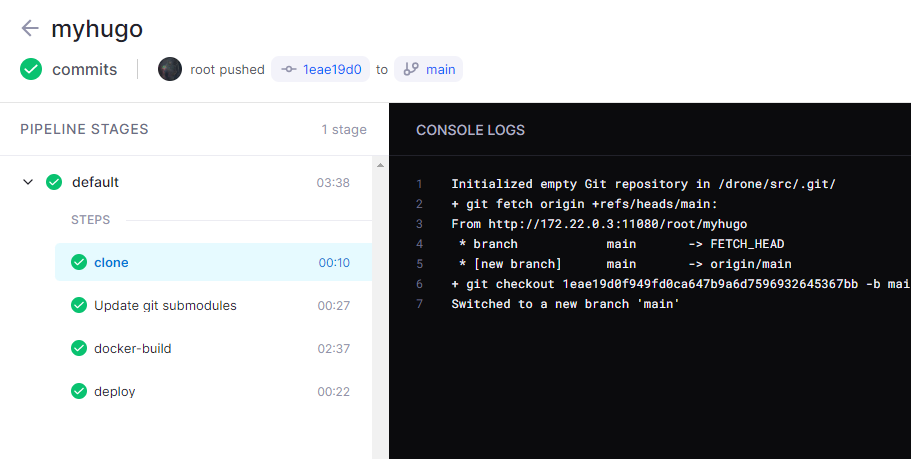The height and width of the screenshot is (459, 911).
Task: Collapse the default stage chevron
Action: 28,182
